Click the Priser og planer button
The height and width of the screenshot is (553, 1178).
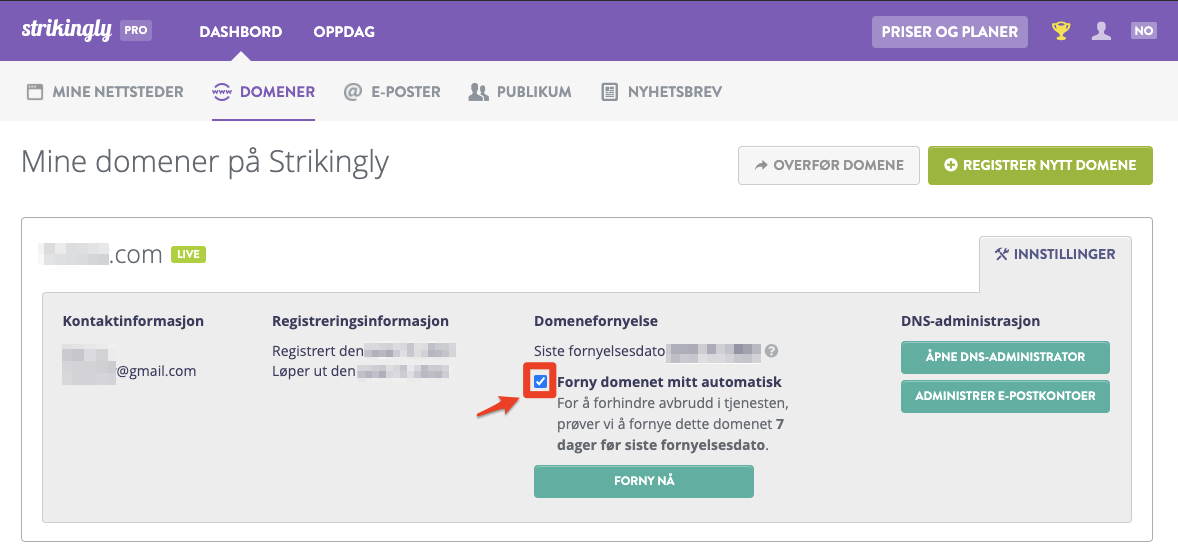pyautogui.click(x=950, y=32)
